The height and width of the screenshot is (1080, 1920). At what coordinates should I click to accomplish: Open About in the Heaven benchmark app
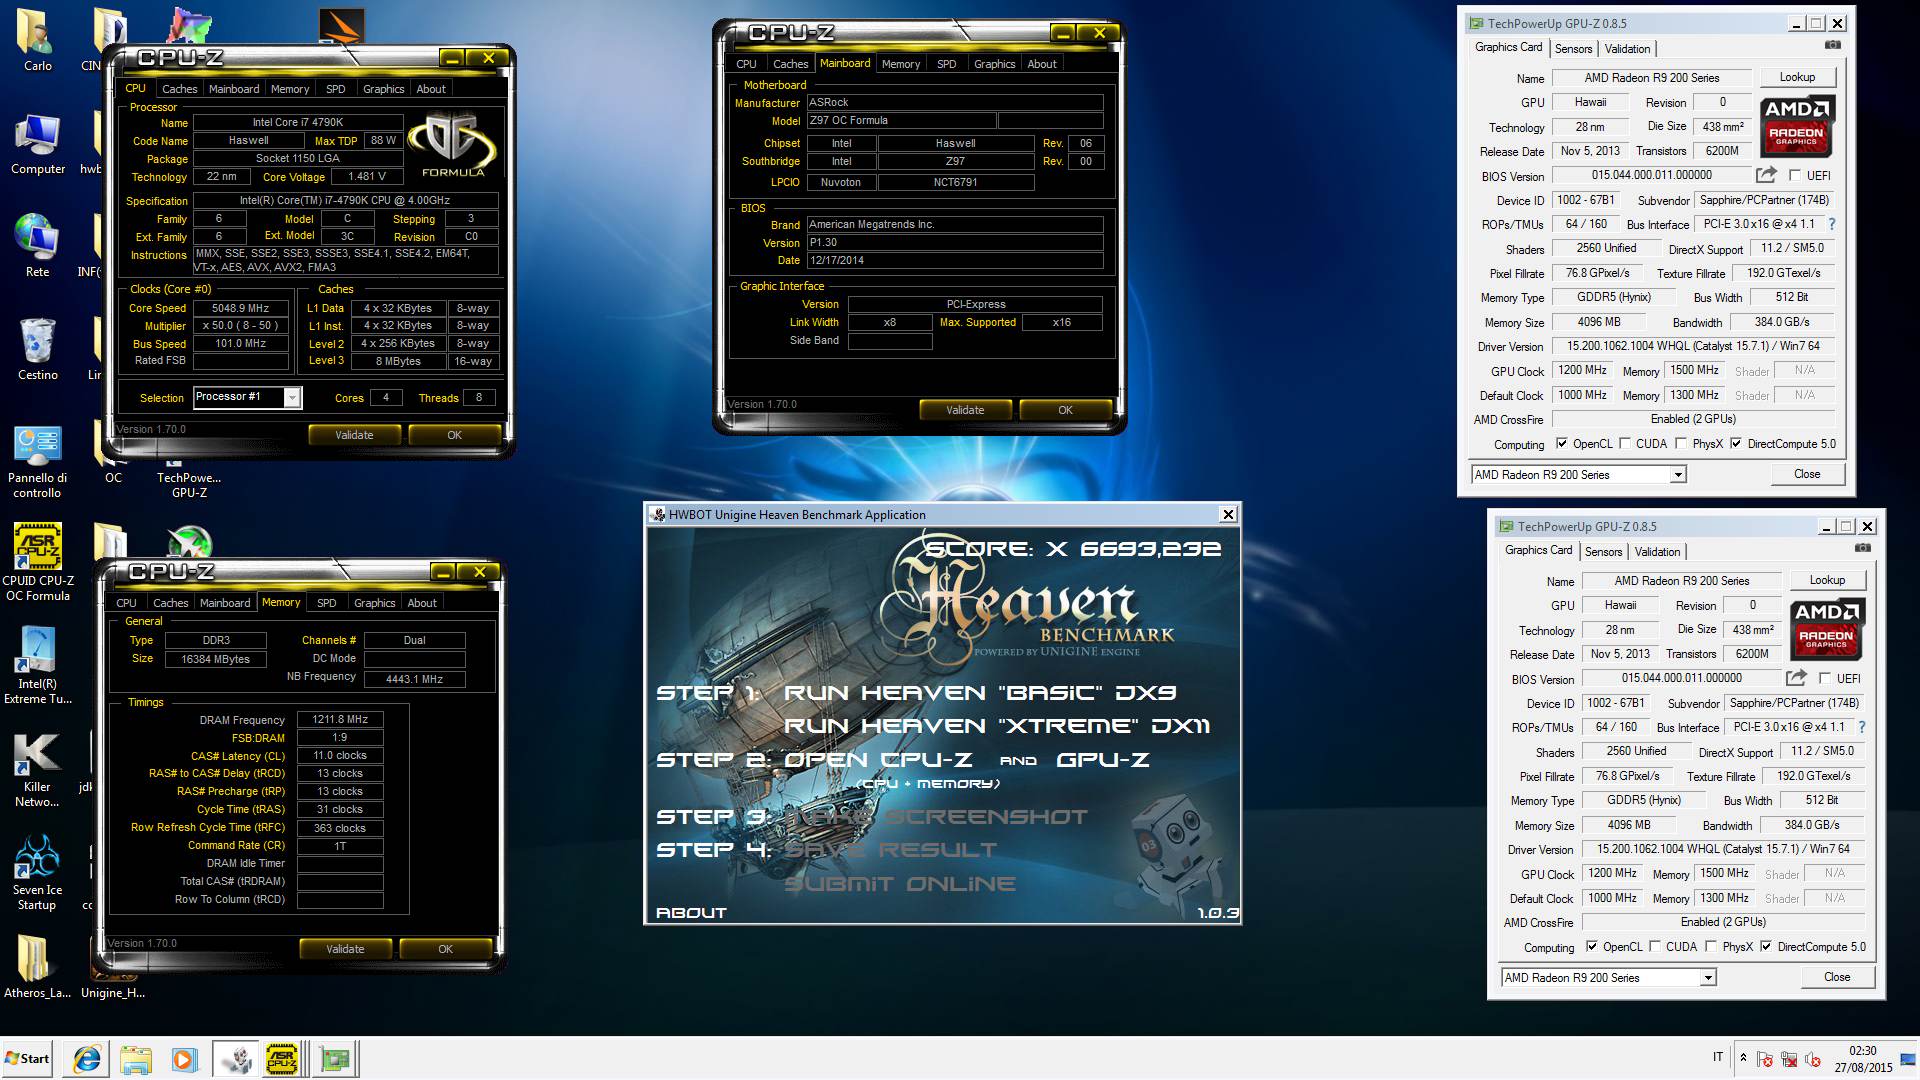(x=691, y=912)
